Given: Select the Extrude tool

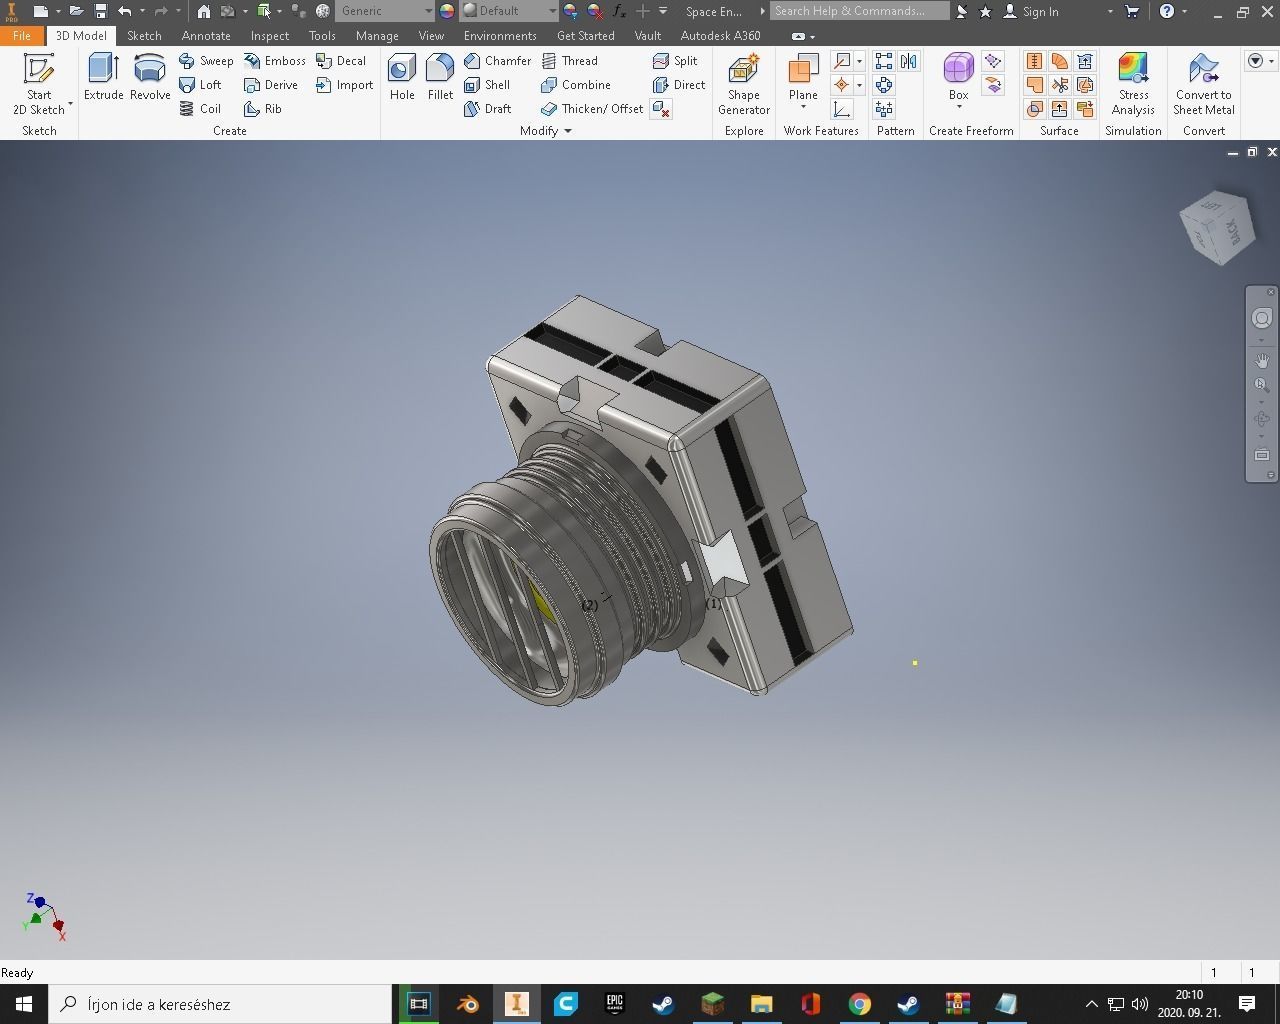Looking at the screenshot, I should click(103, 80).
